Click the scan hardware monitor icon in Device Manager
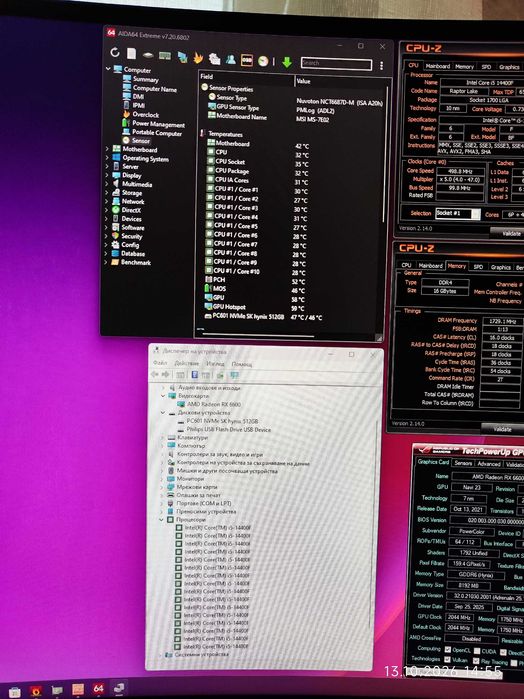Viewport: 524px width, 699px height. pyautogui.click(x=234, y=375)
